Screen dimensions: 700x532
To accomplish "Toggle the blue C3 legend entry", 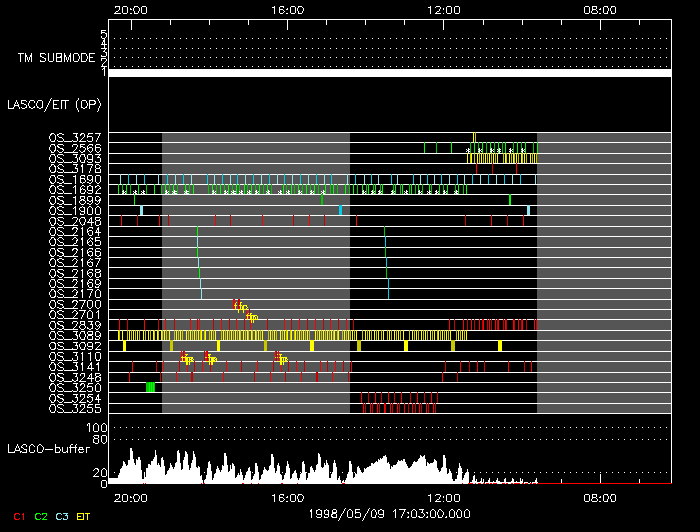I will click(x=64, y=516).
